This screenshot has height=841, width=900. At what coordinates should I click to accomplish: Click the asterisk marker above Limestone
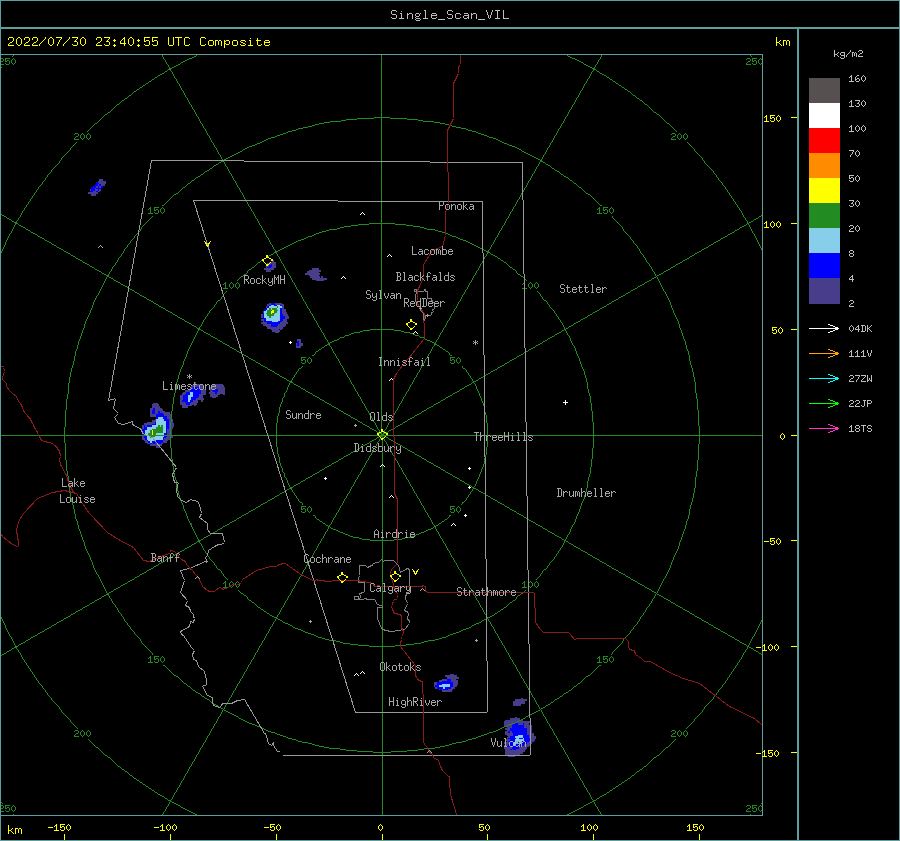pos(189,377)
